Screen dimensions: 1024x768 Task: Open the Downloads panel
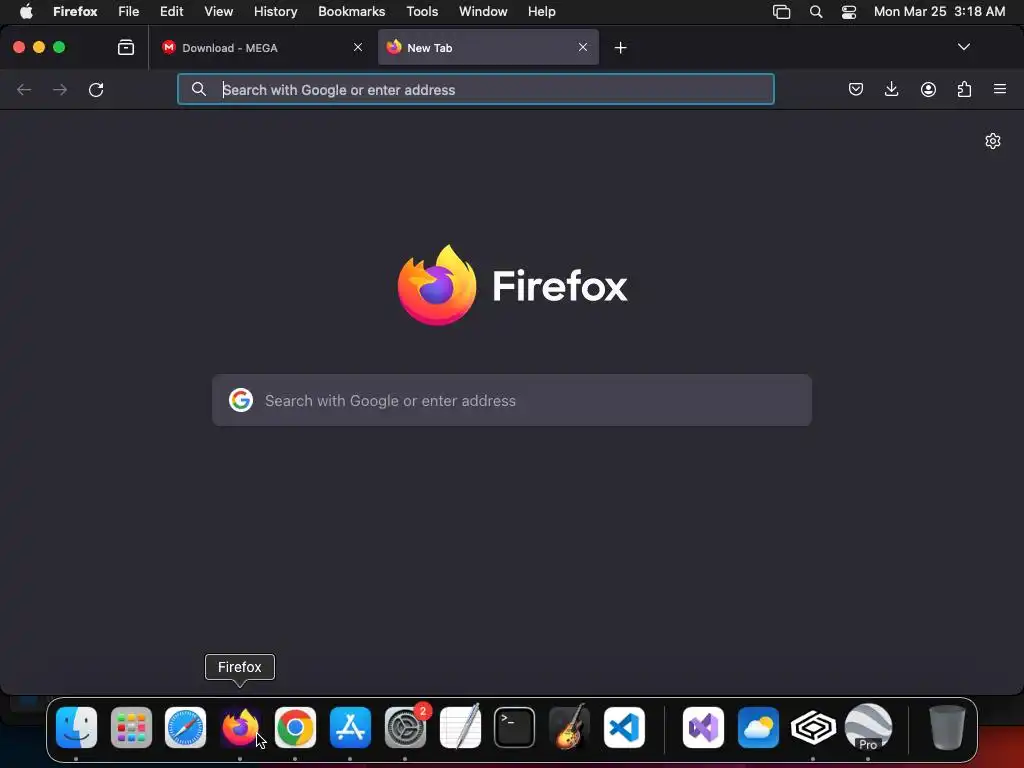(x=891, y=89)
